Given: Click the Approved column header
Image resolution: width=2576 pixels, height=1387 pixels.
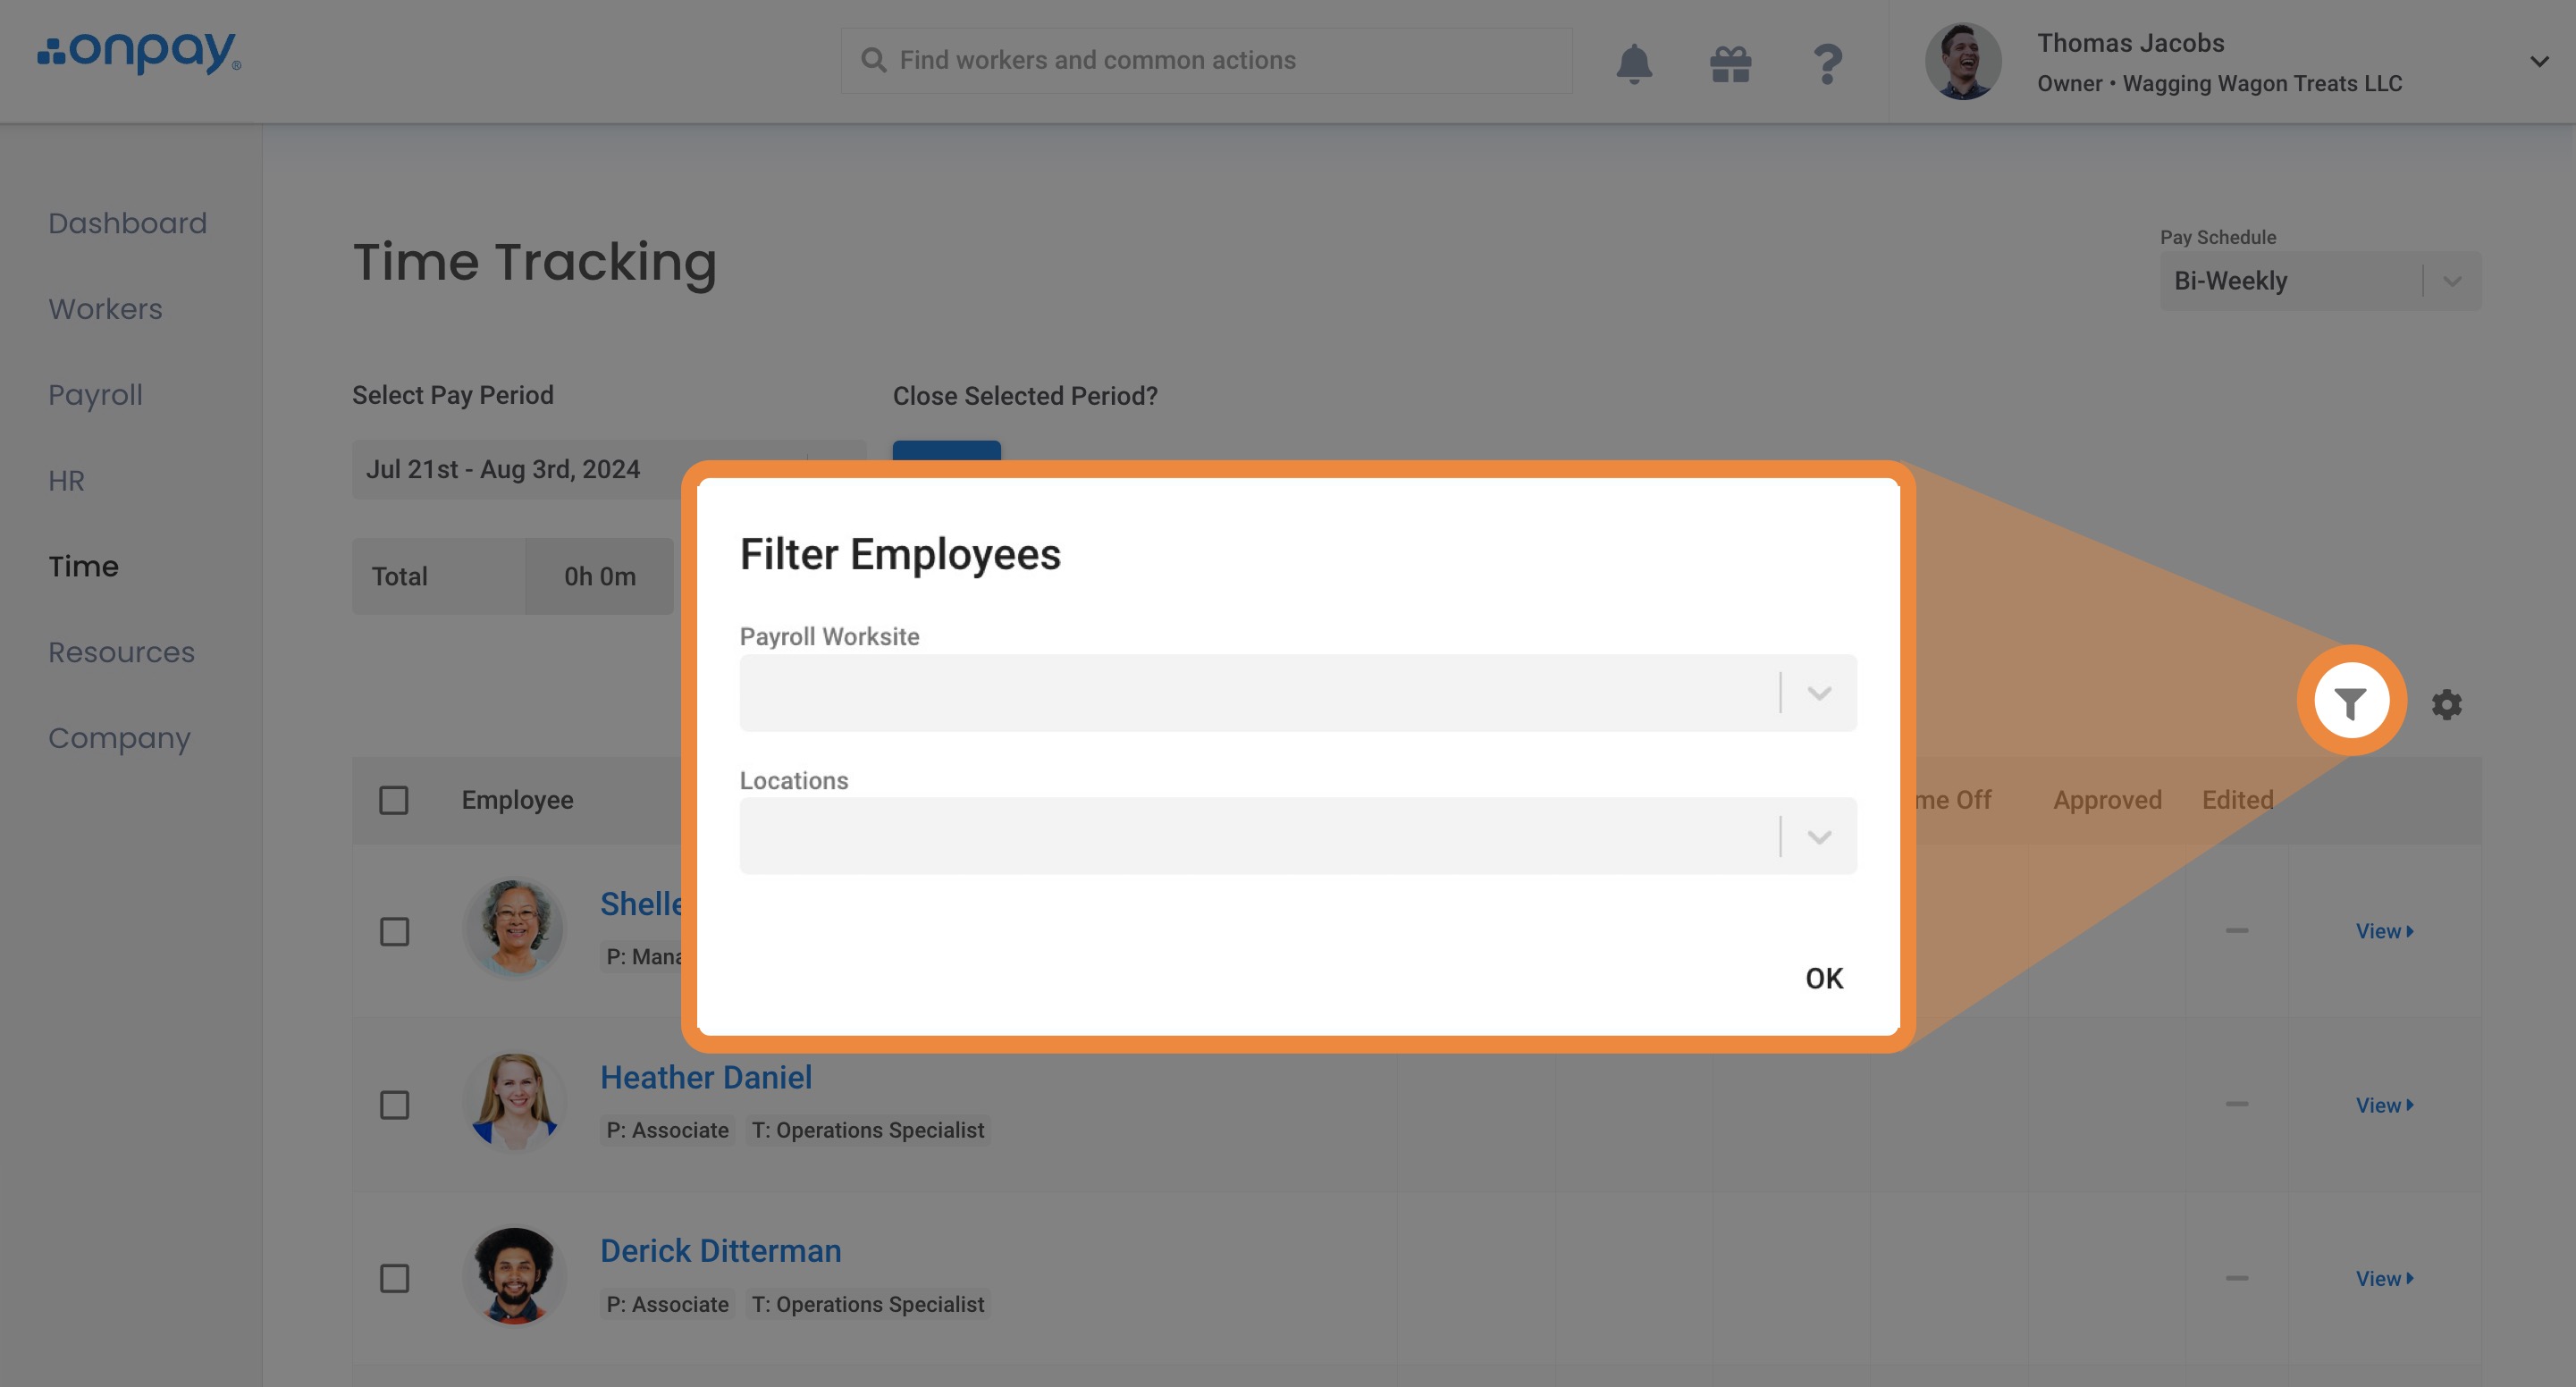Looking at the screenshot, I should click(x=2108, y=800).
